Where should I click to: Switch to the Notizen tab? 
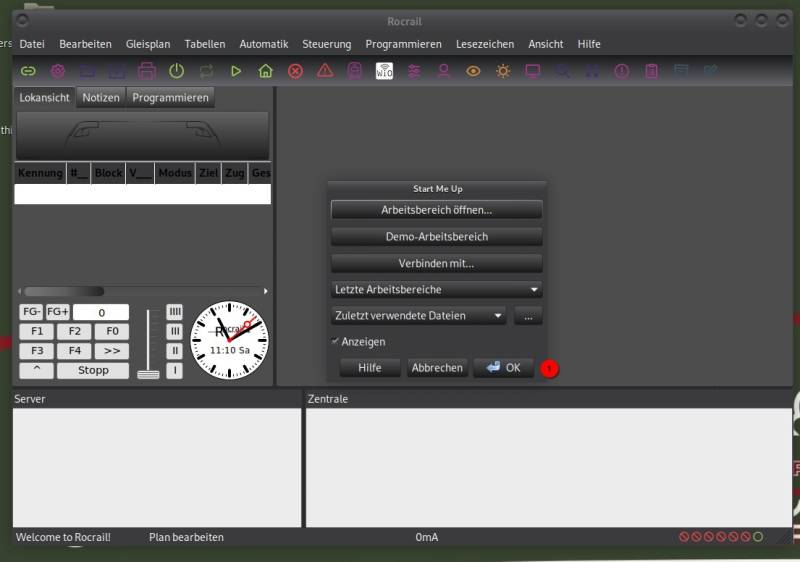tap(101, 98)
